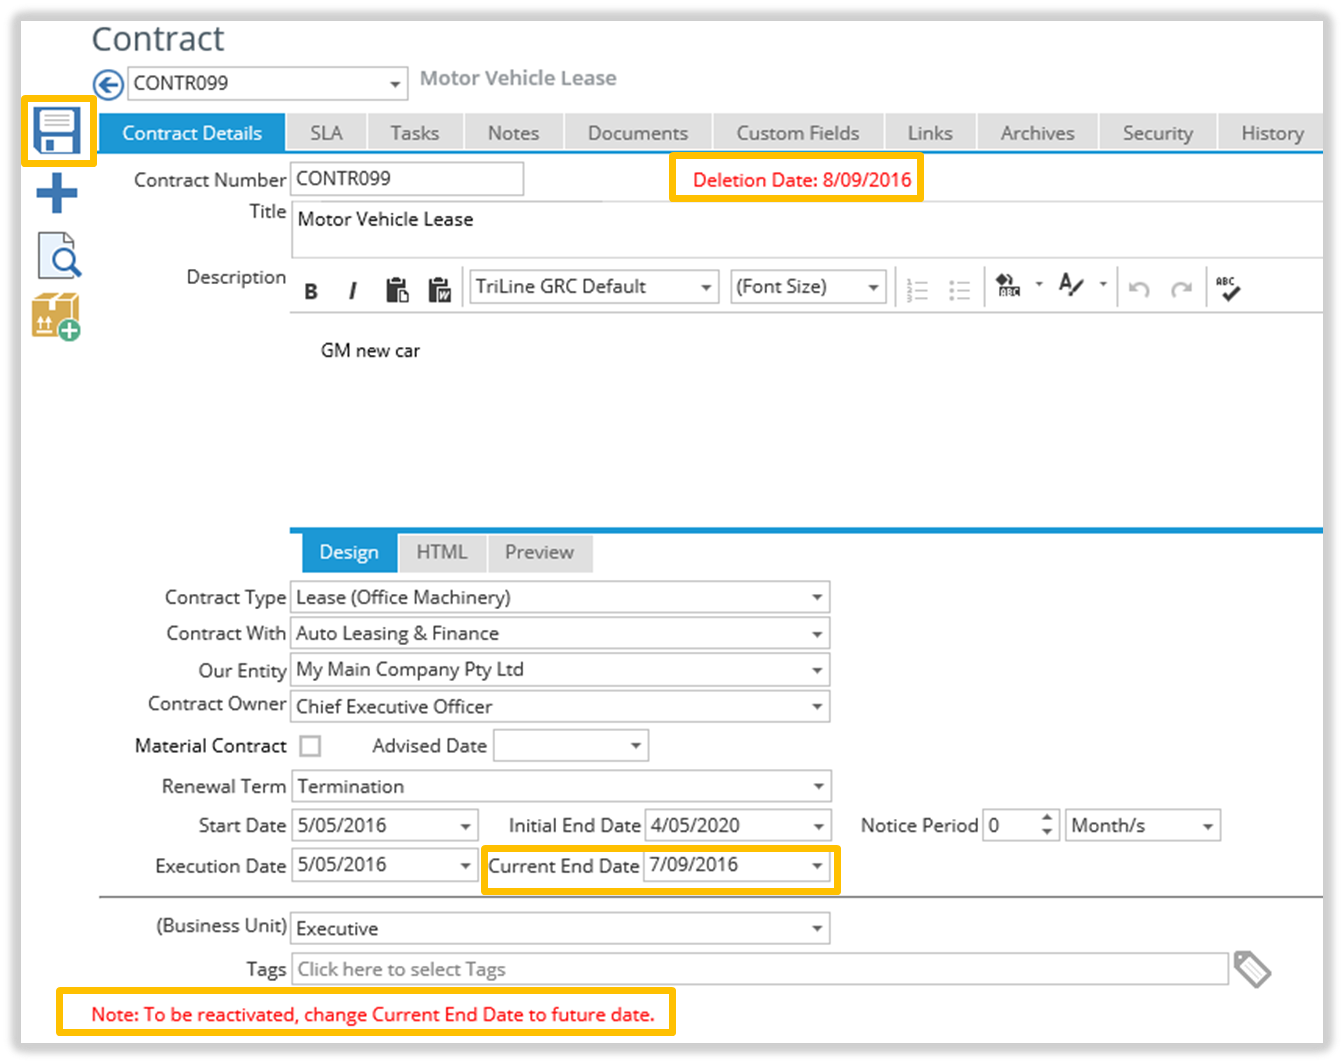
Task: Click the Save floppy disk icon
Action: (57, 131)
